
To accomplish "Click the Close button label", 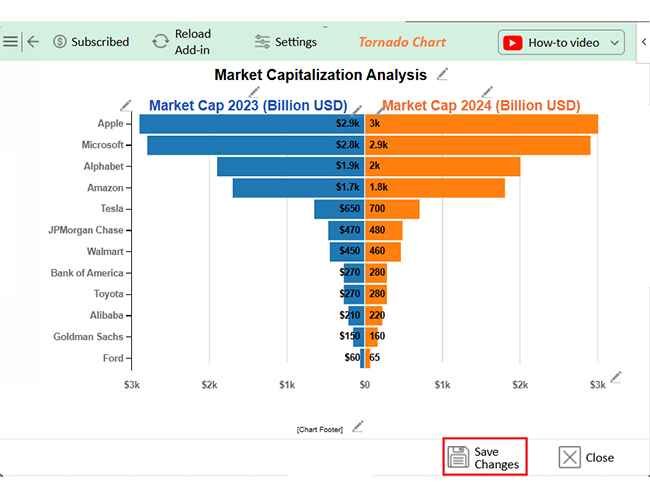I will tap(599, 458).
